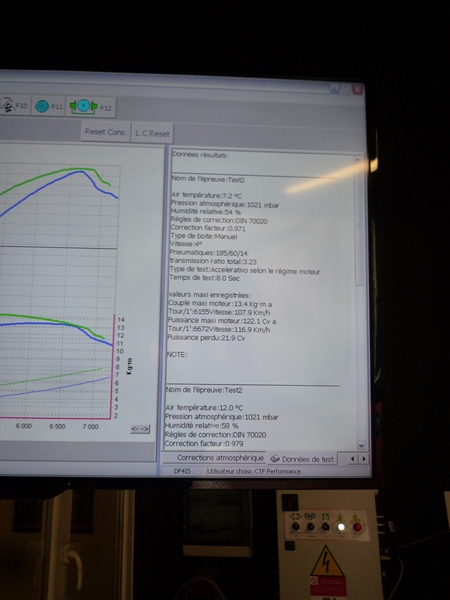Click 'Données résultats:' panel header
This screenshot has width=450, height=600.
pos(201,155)
